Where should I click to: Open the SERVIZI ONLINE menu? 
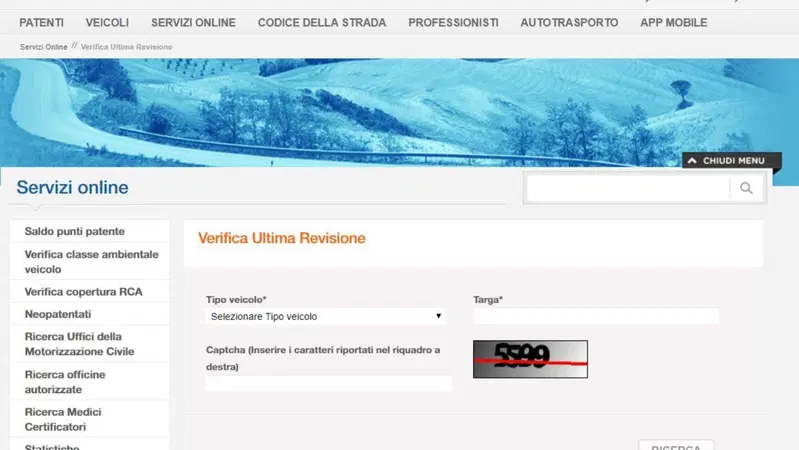(193, 23)
